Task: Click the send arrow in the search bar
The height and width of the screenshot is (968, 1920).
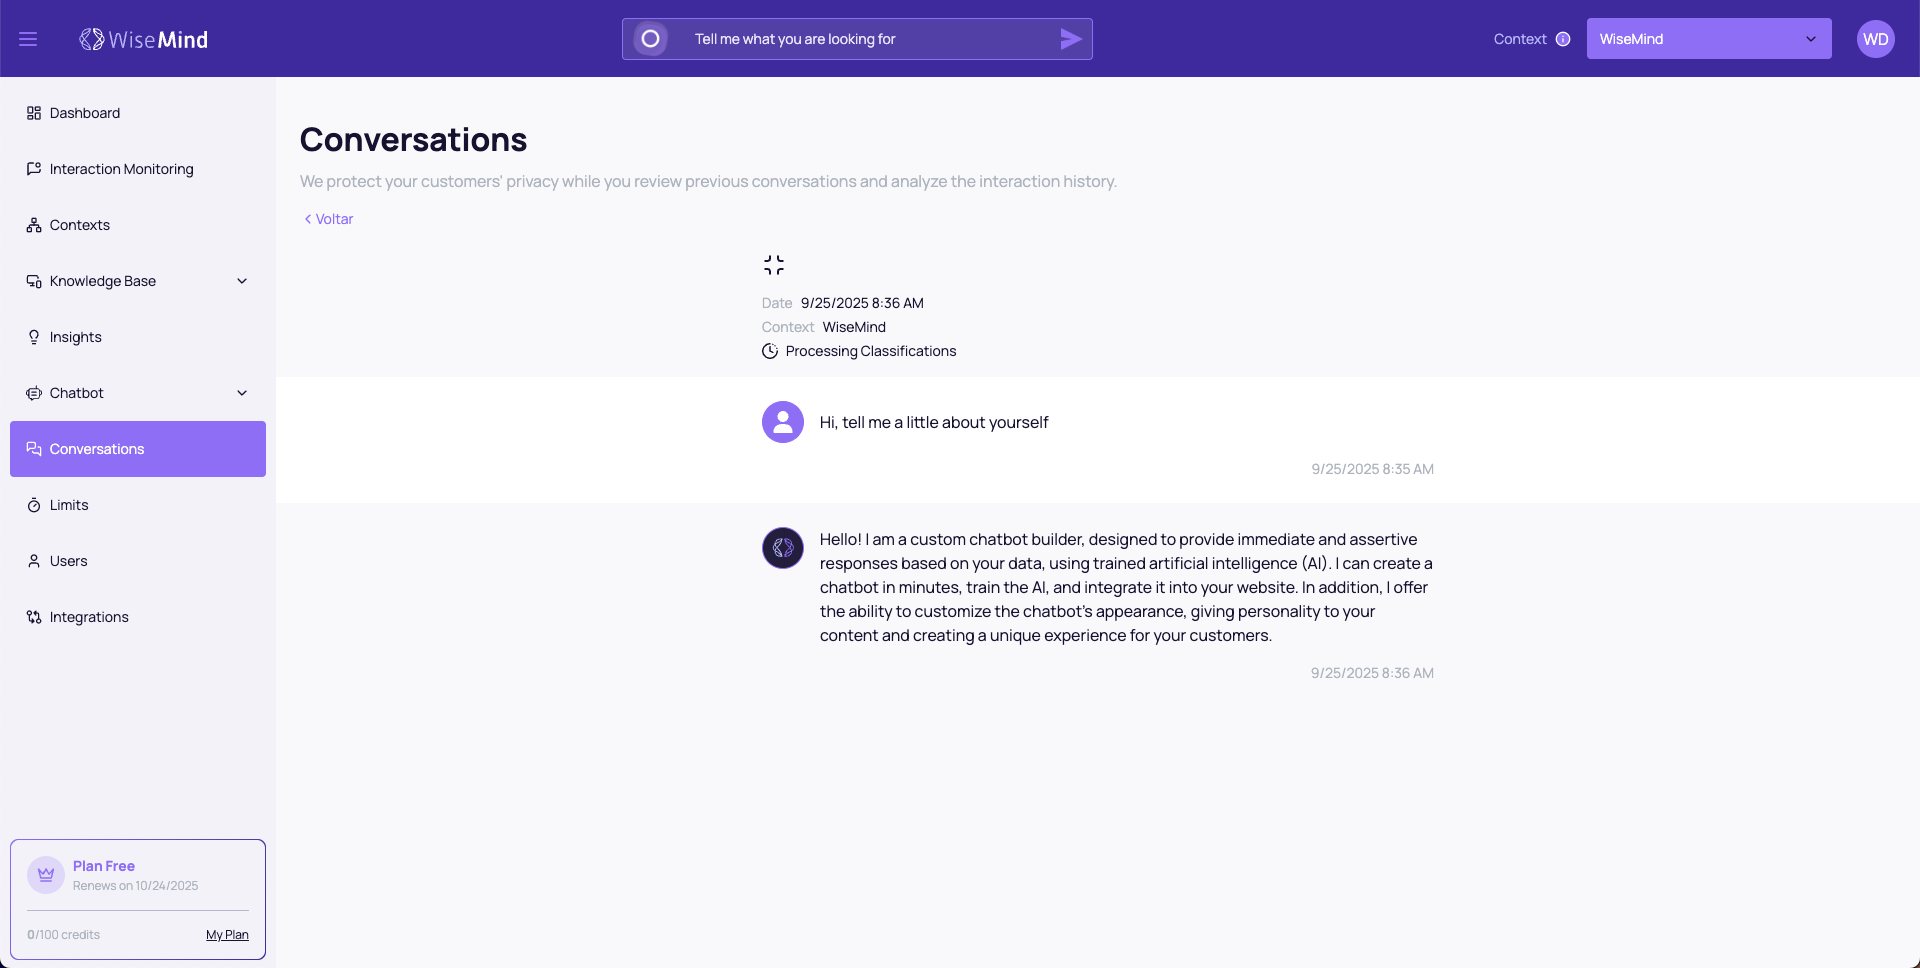Action: point(1070,39)
